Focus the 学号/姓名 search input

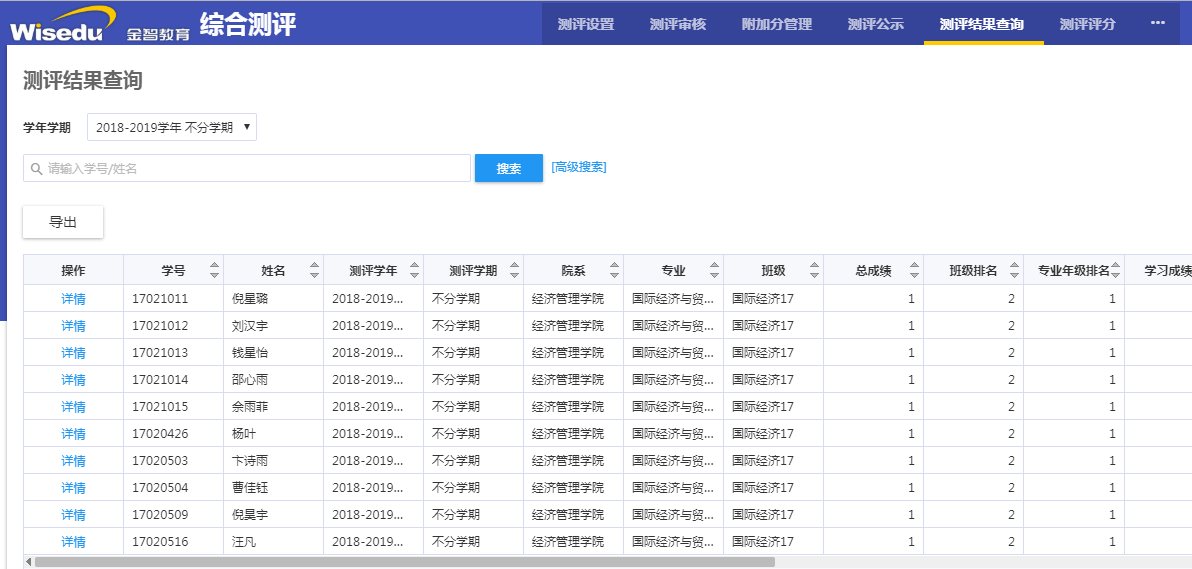pyautogui.click(x=247, y=168)
